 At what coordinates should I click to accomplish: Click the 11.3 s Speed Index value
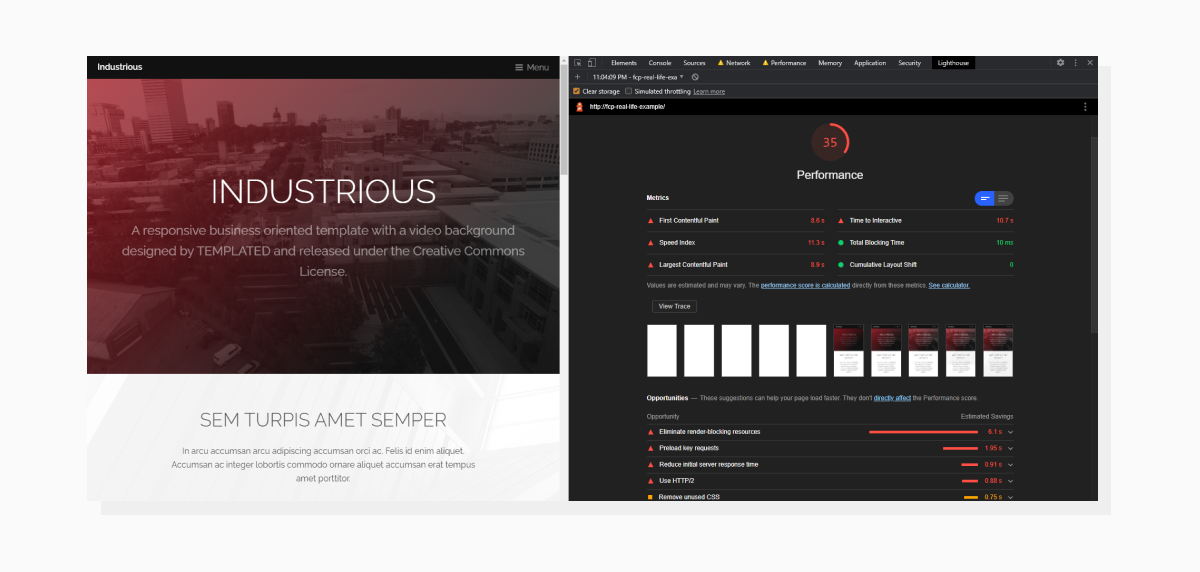[816, 243]
